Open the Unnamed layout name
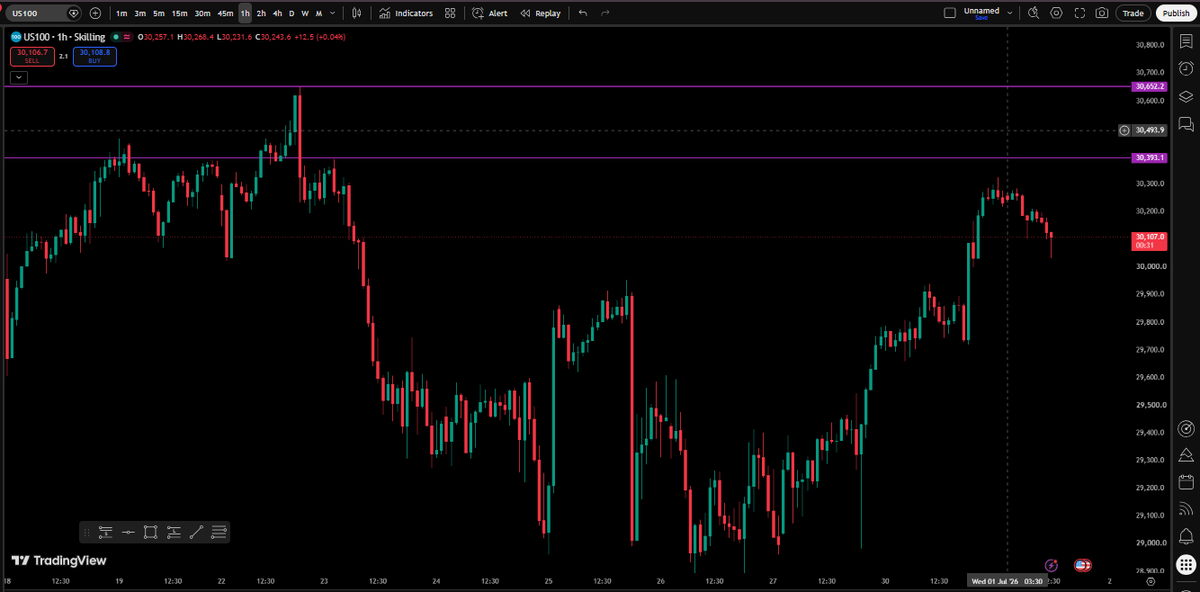The height and width of the screenshot is (592, 1200). [981, 13]
